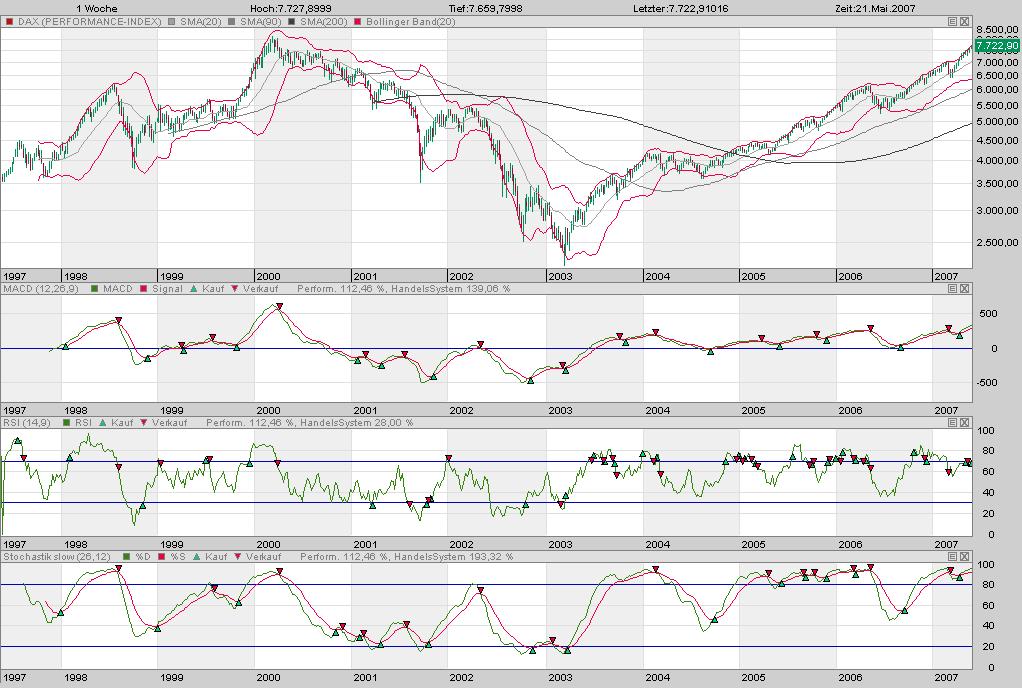Click the green MACD line legend swatch

click(95, 289)
